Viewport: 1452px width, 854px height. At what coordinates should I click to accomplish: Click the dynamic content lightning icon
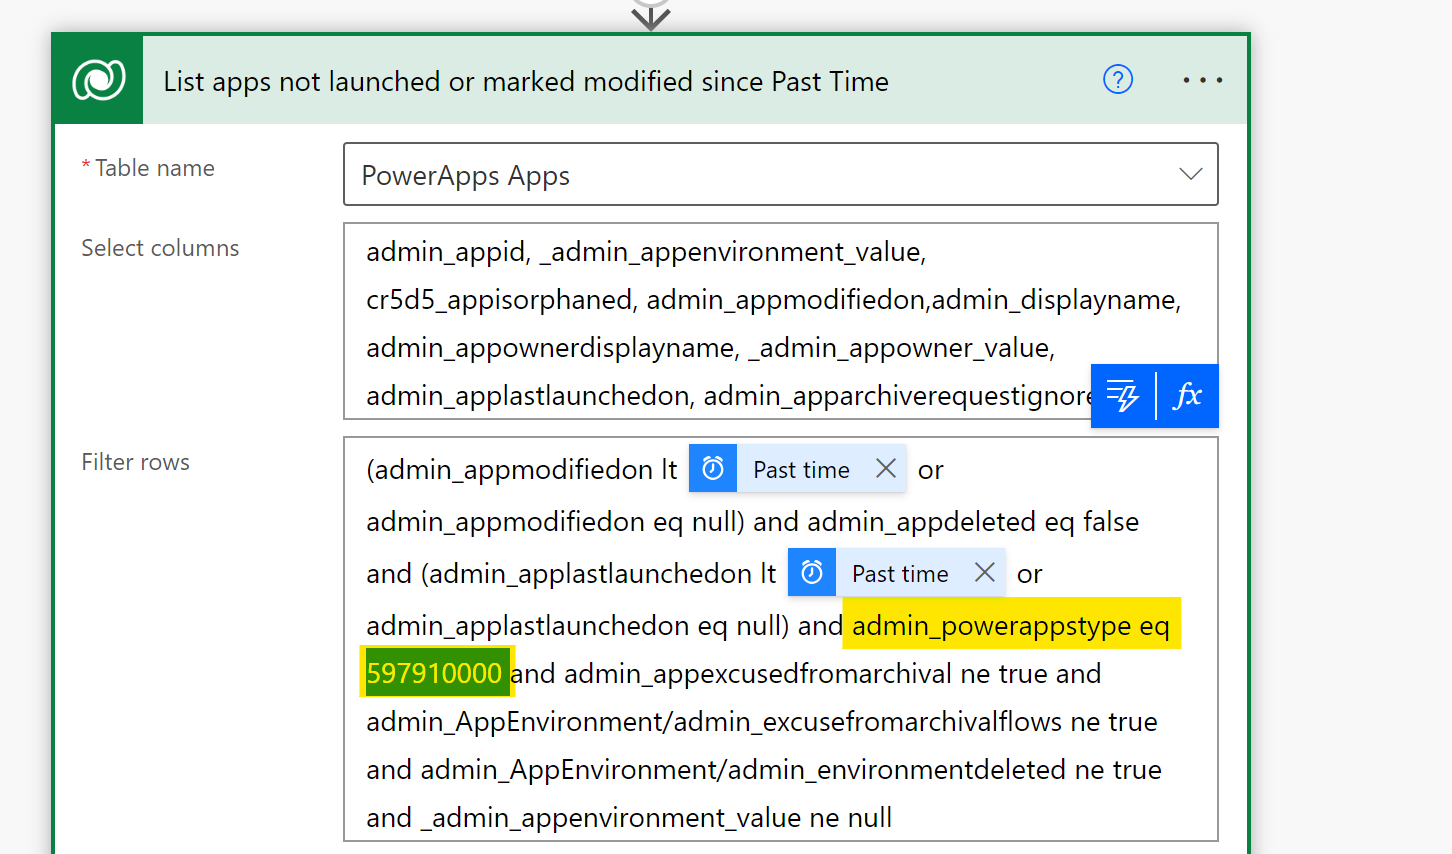(1124, 396)
